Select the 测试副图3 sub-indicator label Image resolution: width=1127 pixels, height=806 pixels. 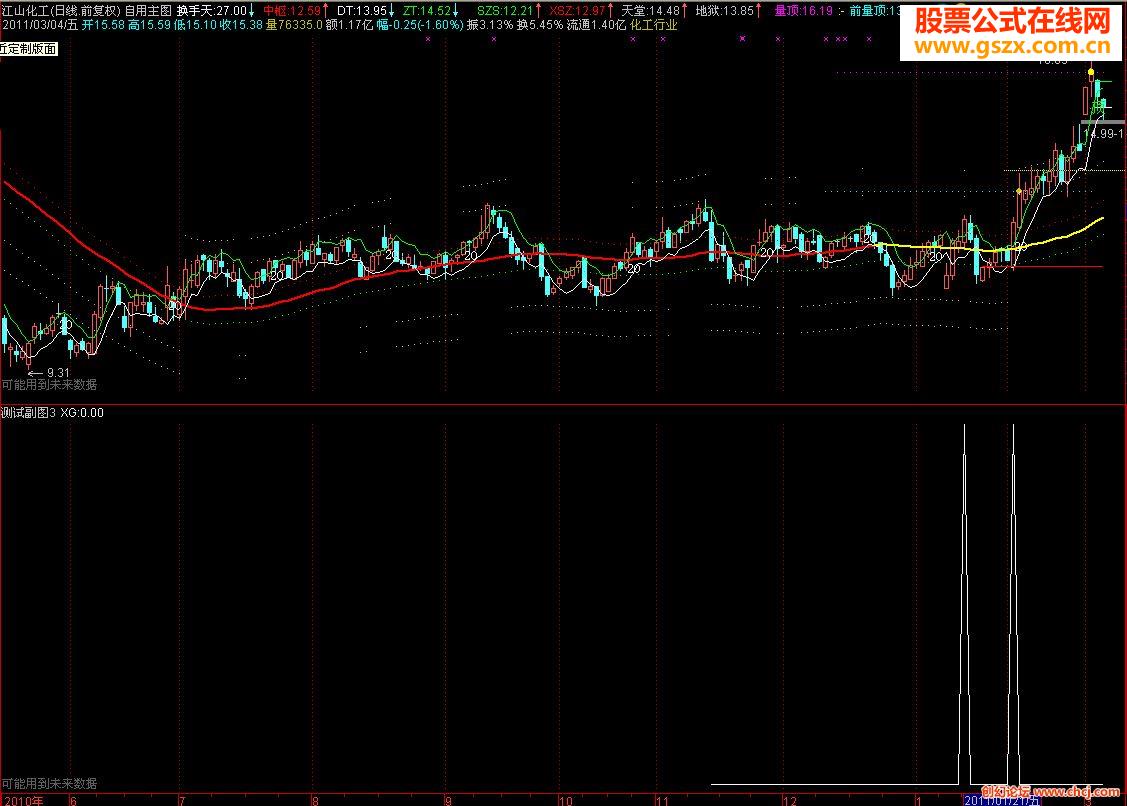(29, 413)
